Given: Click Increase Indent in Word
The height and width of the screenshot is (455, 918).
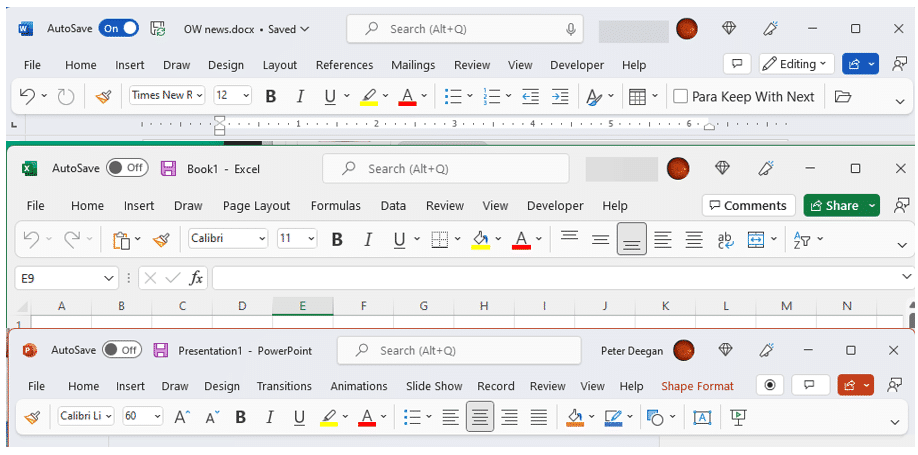Looking at the screenshot, I should (x=560, y=97).
